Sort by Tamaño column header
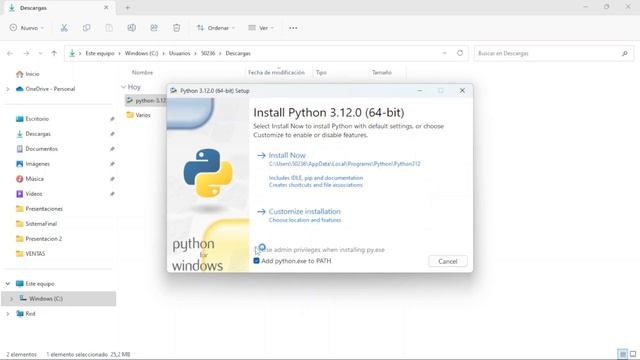The height and width of the screenshot is (360, 640). click(x=382, y=72)
